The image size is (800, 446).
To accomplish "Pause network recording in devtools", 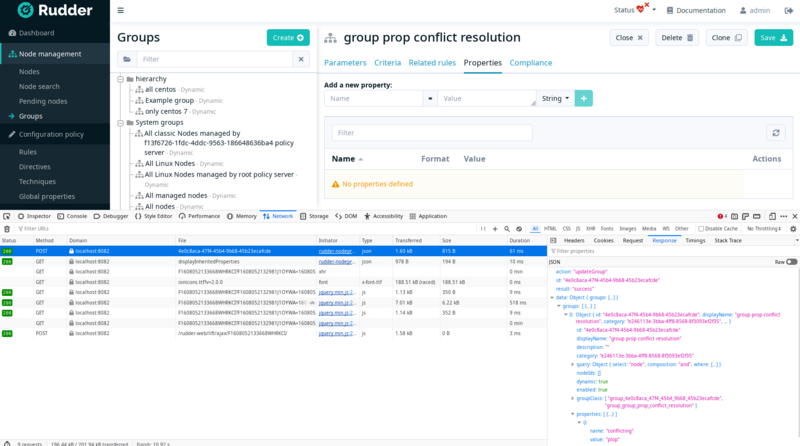I will (483, 229).
